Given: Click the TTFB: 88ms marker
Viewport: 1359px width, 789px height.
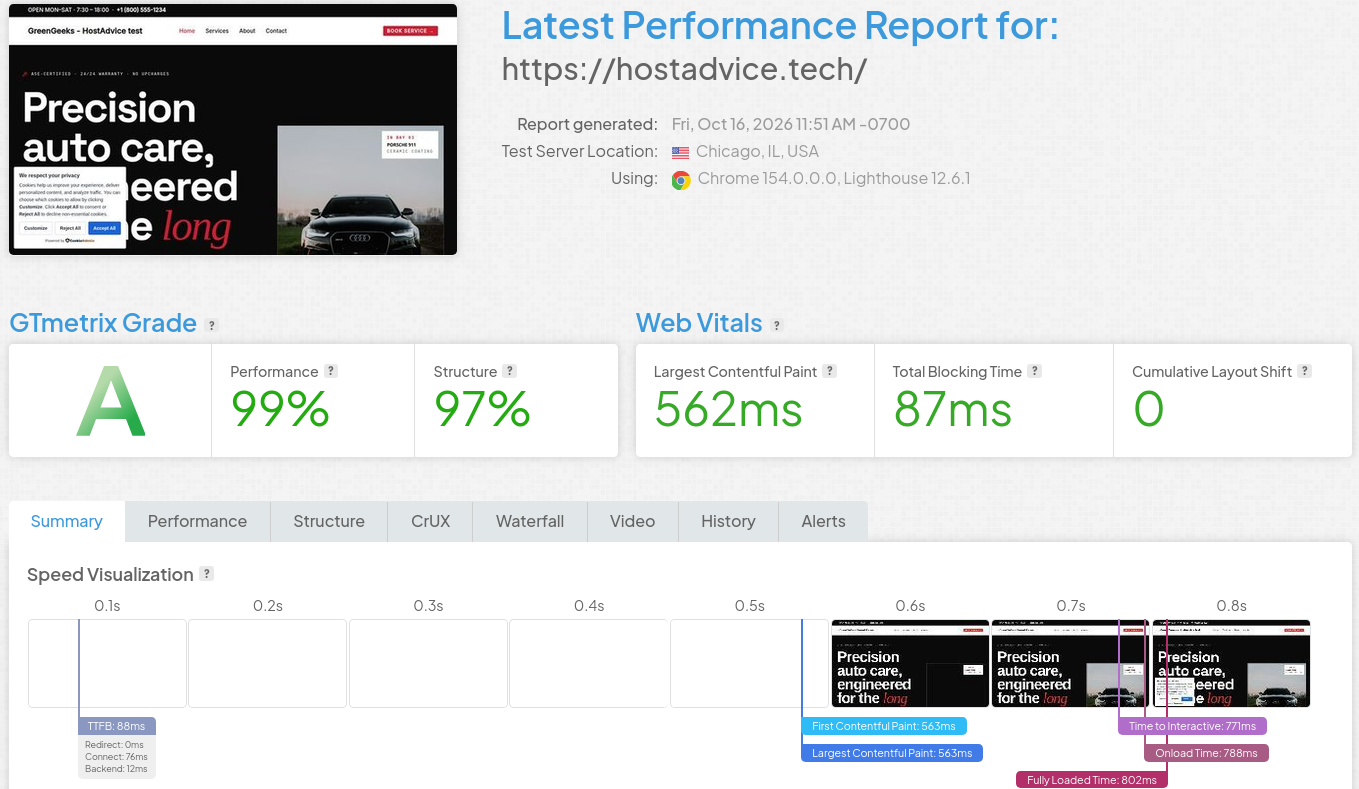Looking at the screenshot, I should point(117,726).
